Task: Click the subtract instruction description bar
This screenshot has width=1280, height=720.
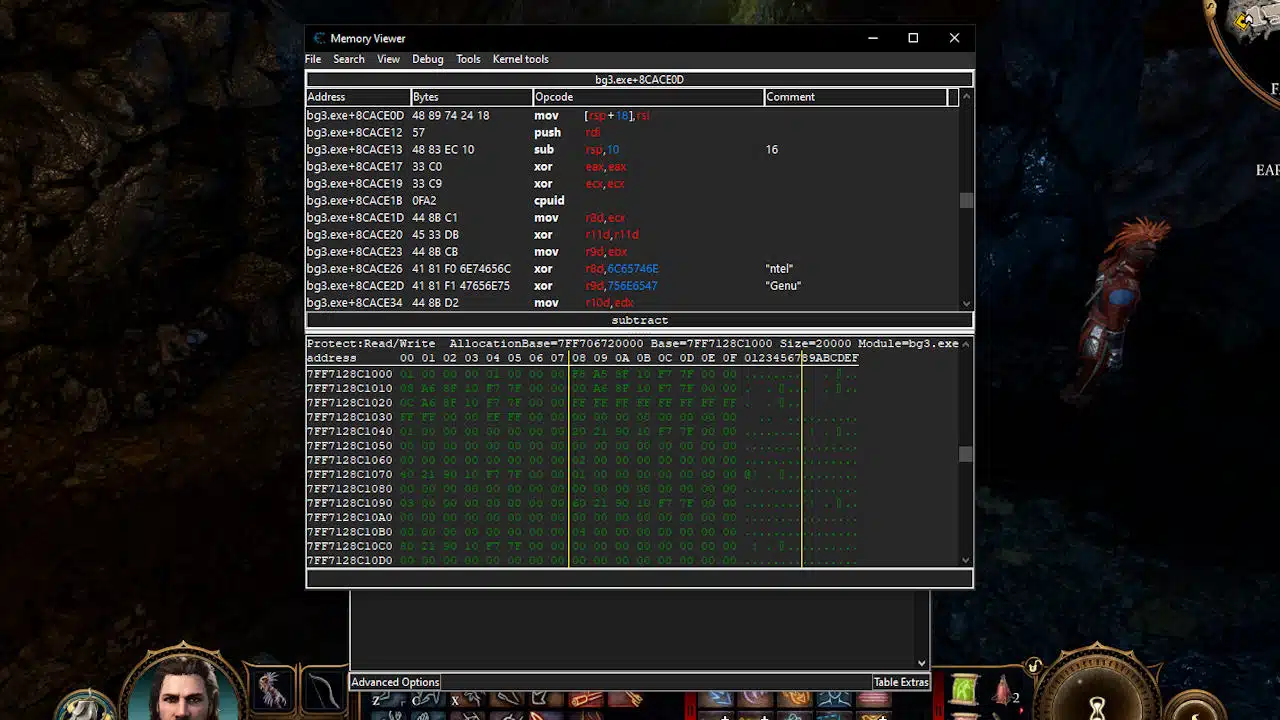Action: tap(639, 321)
